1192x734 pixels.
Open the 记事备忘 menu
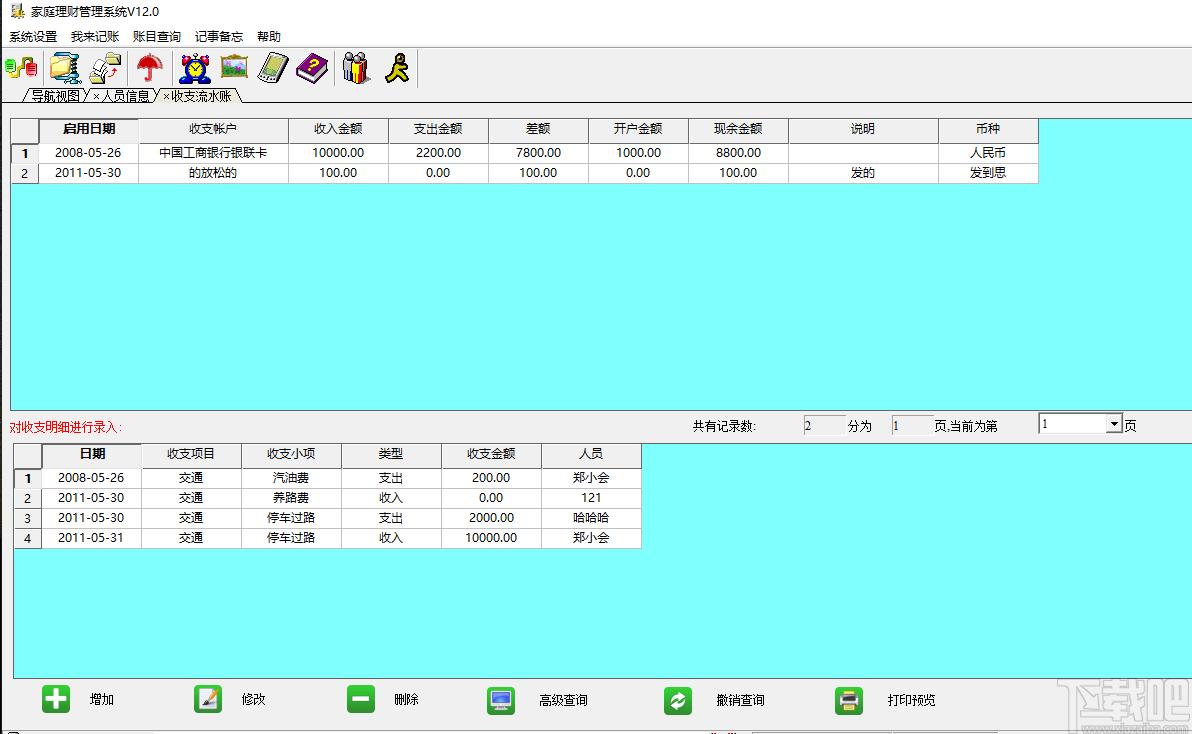(x=219, y=36)
